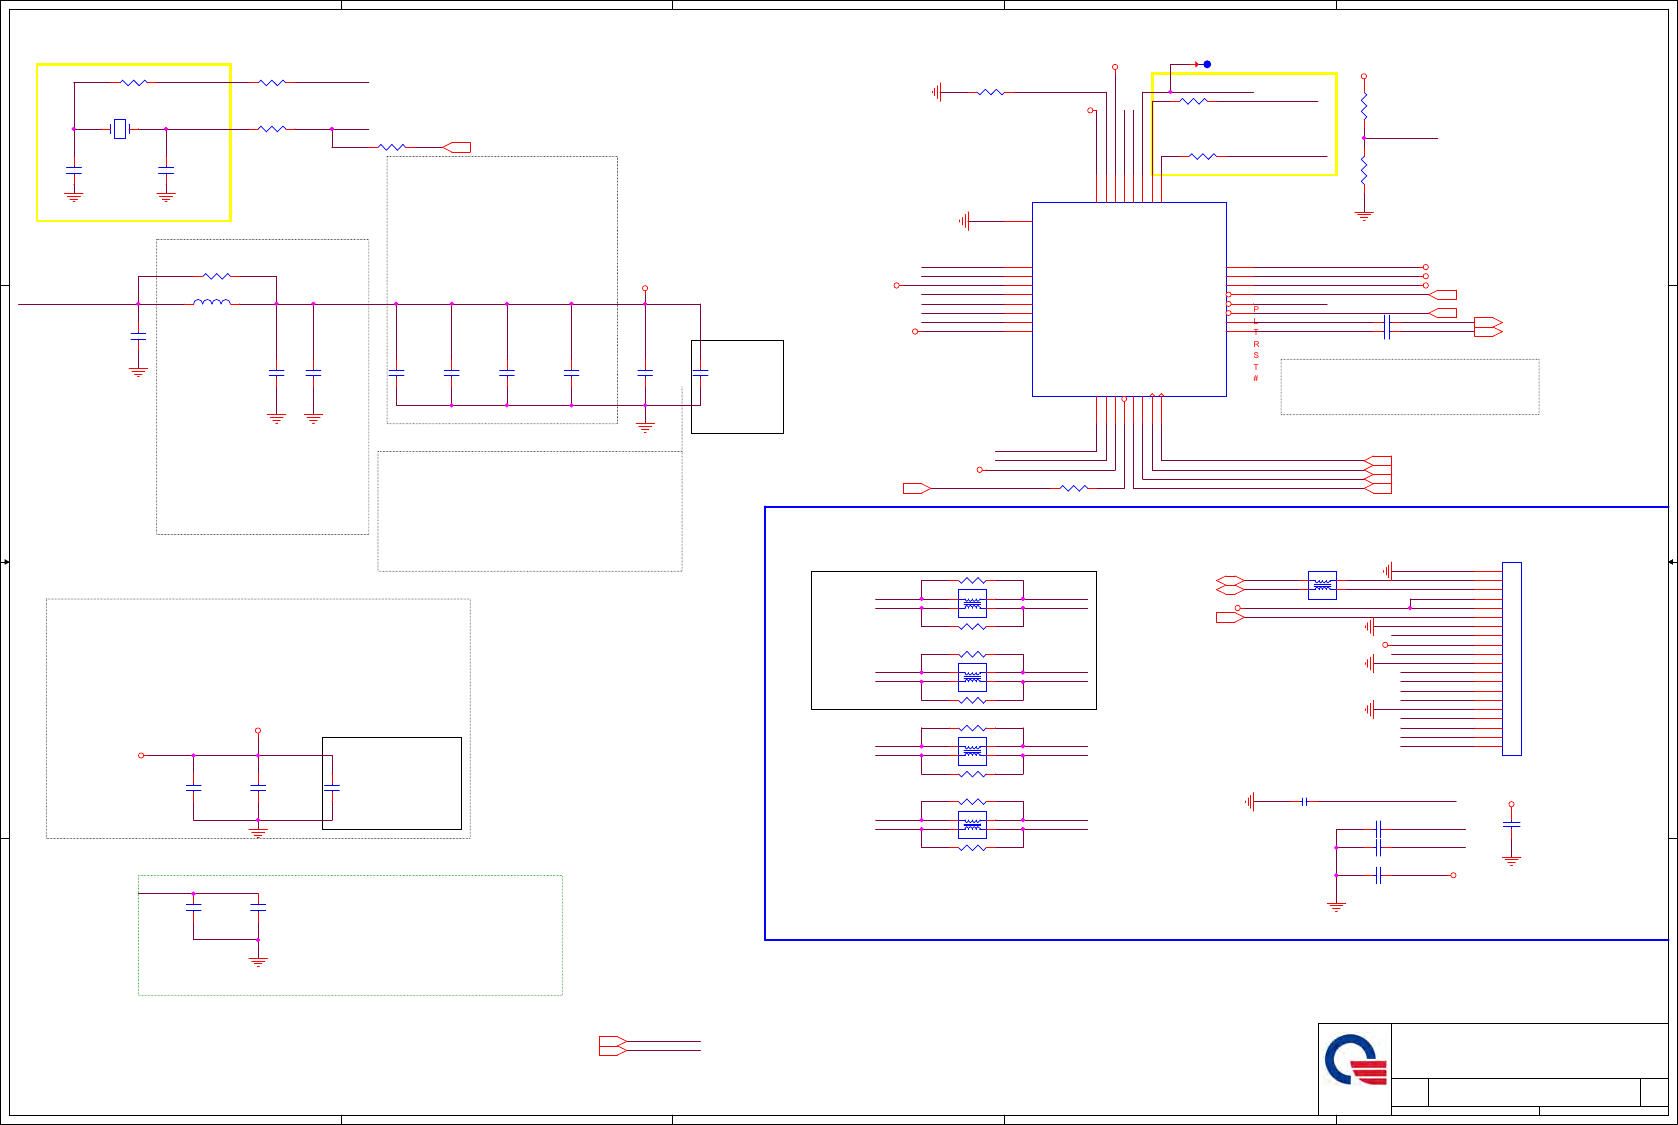
Task: Select the vertical PLTRST# net label
Action: point(1256,344)
